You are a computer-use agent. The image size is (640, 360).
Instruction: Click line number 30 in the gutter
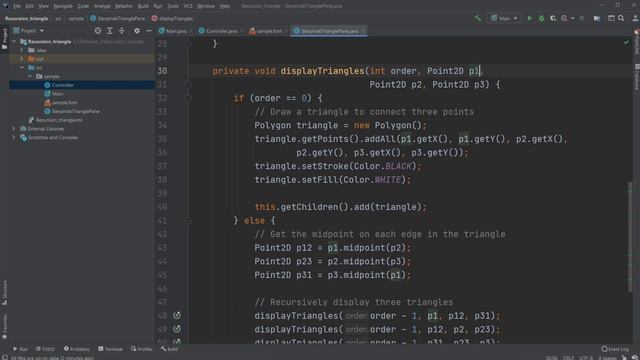pyautogui.click(x=162, y=71)
